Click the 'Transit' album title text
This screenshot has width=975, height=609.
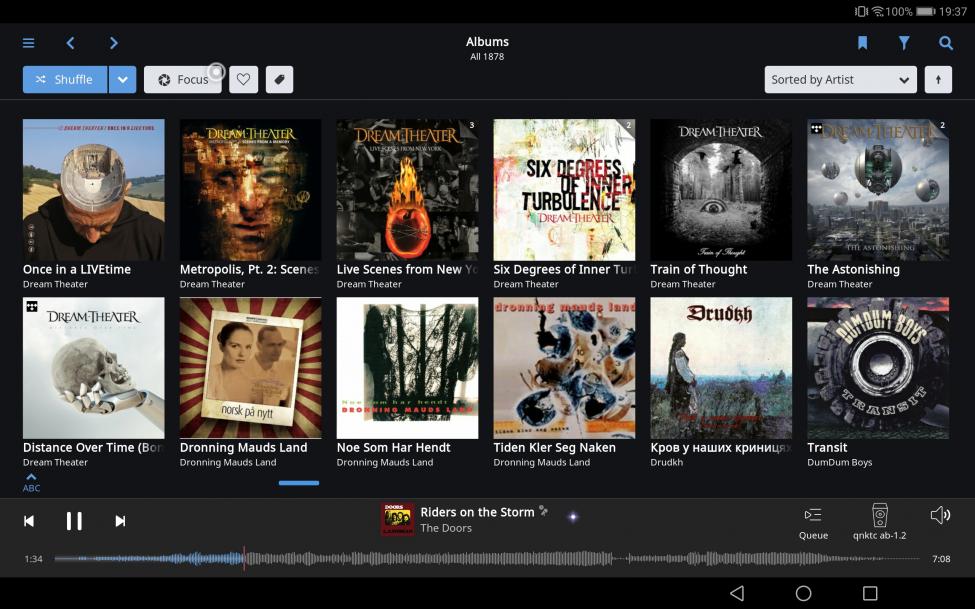827,447
